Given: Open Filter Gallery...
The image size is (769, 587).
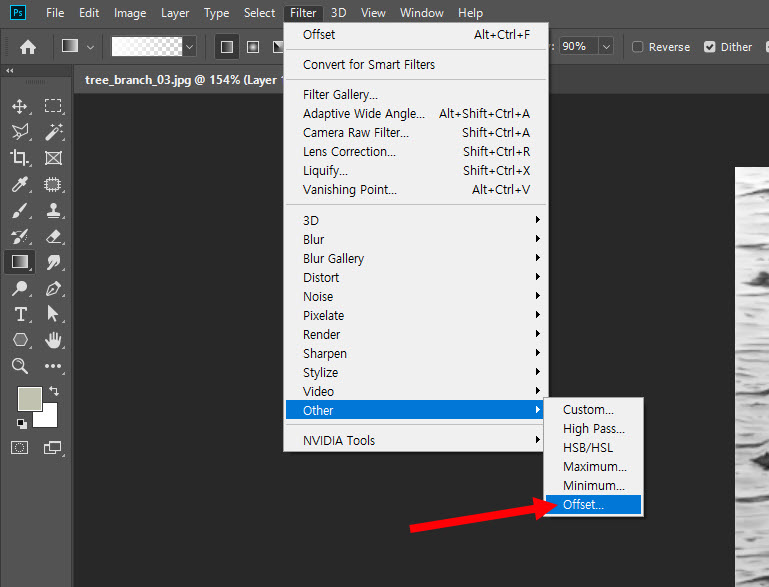Looking at the screenshot, I should point(416,94).
